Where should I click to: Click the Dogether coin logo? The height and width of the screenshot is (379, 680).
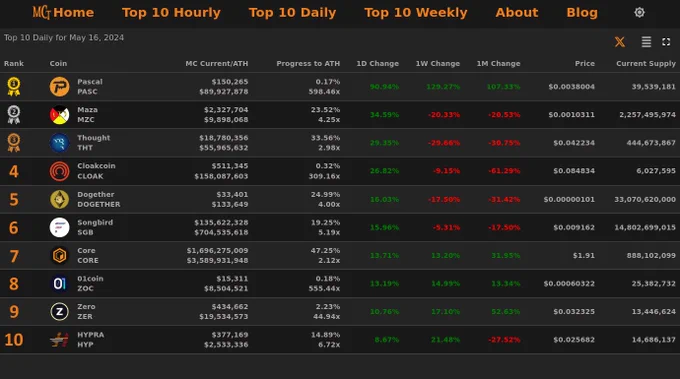59,199
